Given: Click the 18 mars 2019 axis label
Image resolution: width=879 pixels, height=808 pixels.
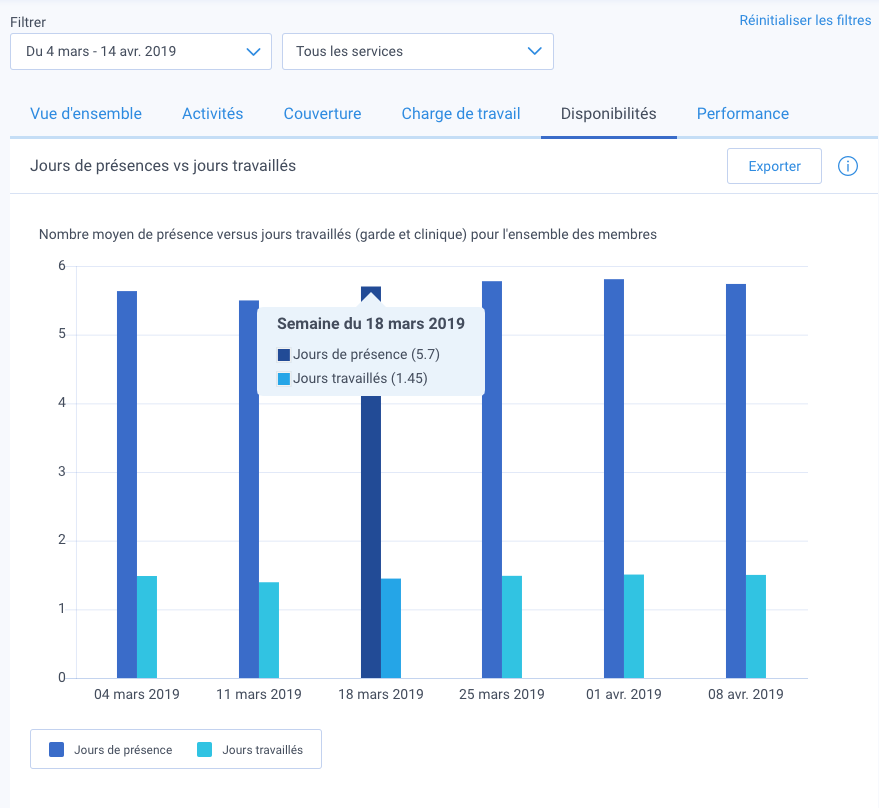Looking at the screenshot, I should click(381, 694).
